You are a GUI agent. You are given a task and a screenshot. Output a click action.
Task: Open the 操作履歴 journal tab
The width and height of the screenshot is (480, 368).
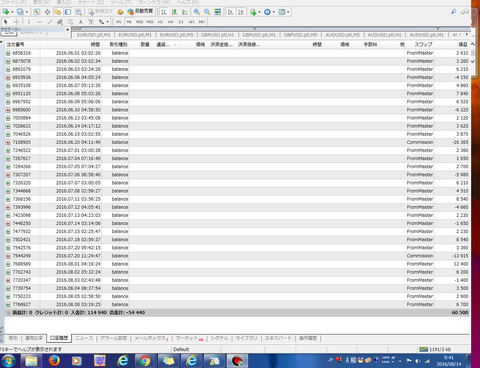[x=308, y=338]
